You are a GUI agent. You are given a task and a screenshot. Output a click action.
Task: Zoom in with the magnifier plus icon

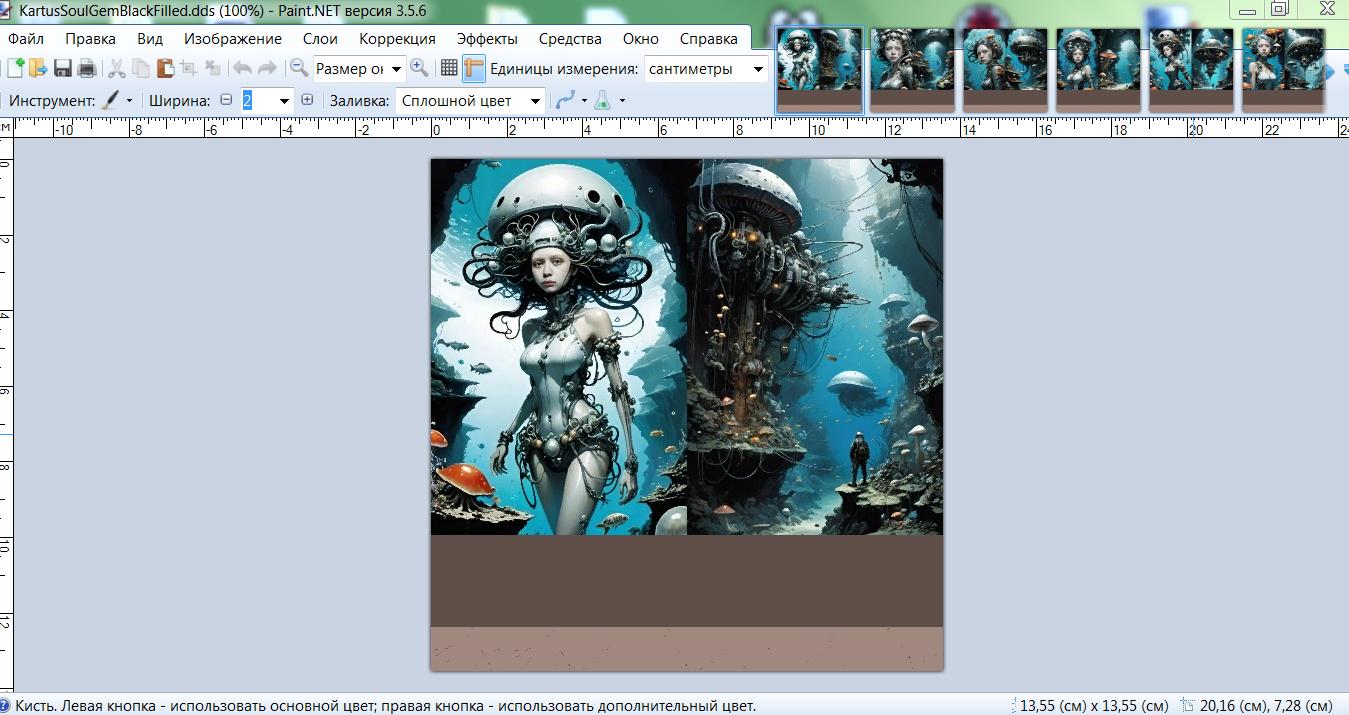420,68
